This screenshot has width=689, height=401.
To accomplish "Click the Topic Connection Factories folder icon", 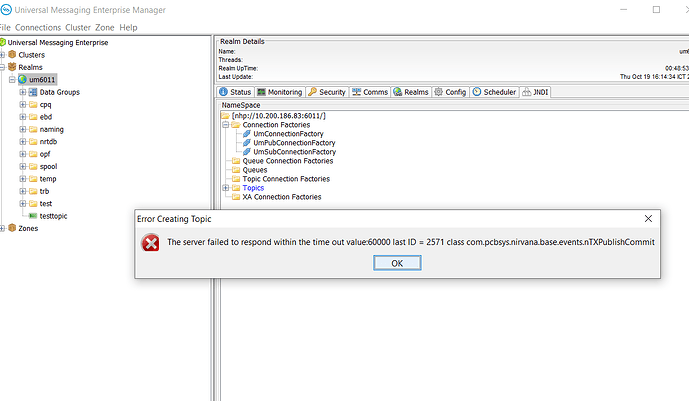I will tap(236, 179).
